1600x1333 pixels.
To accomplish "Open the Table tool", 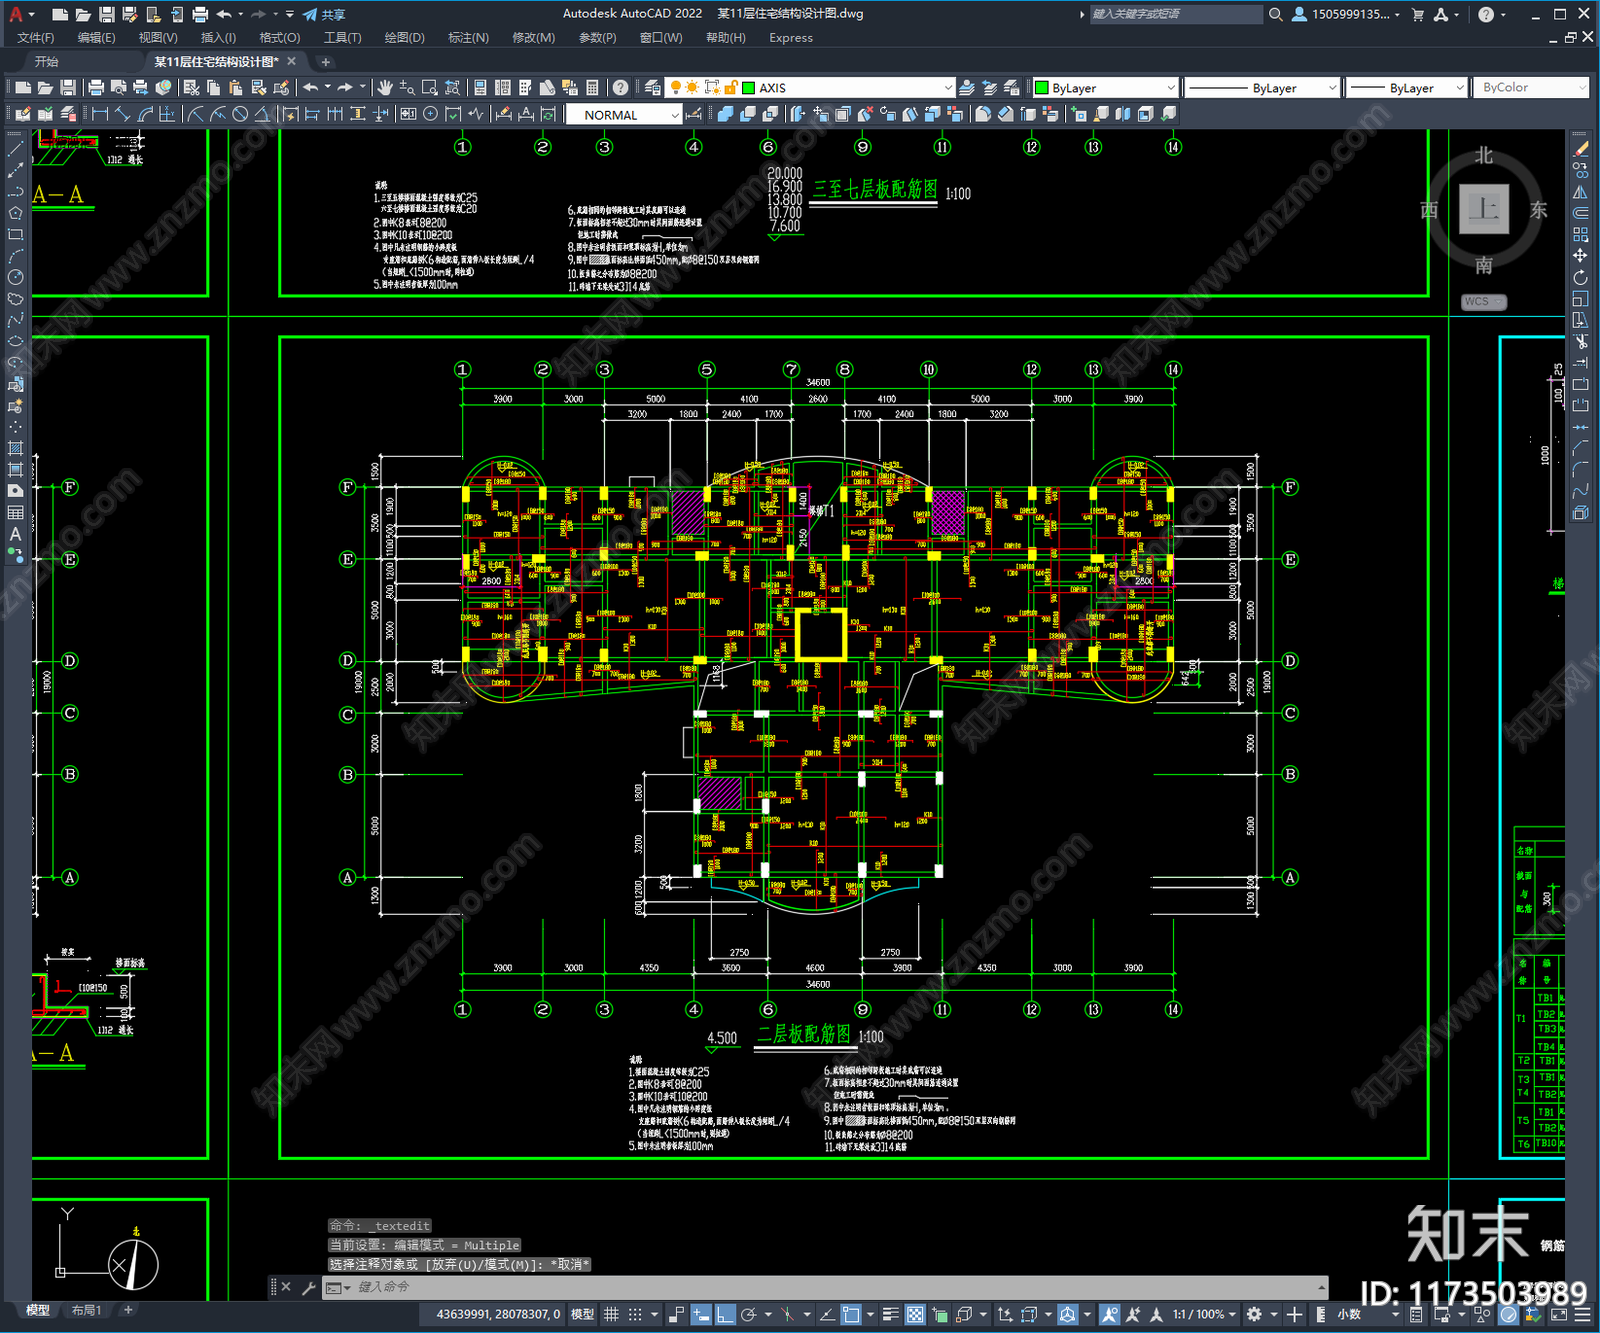I will click(x=15, y=513).
